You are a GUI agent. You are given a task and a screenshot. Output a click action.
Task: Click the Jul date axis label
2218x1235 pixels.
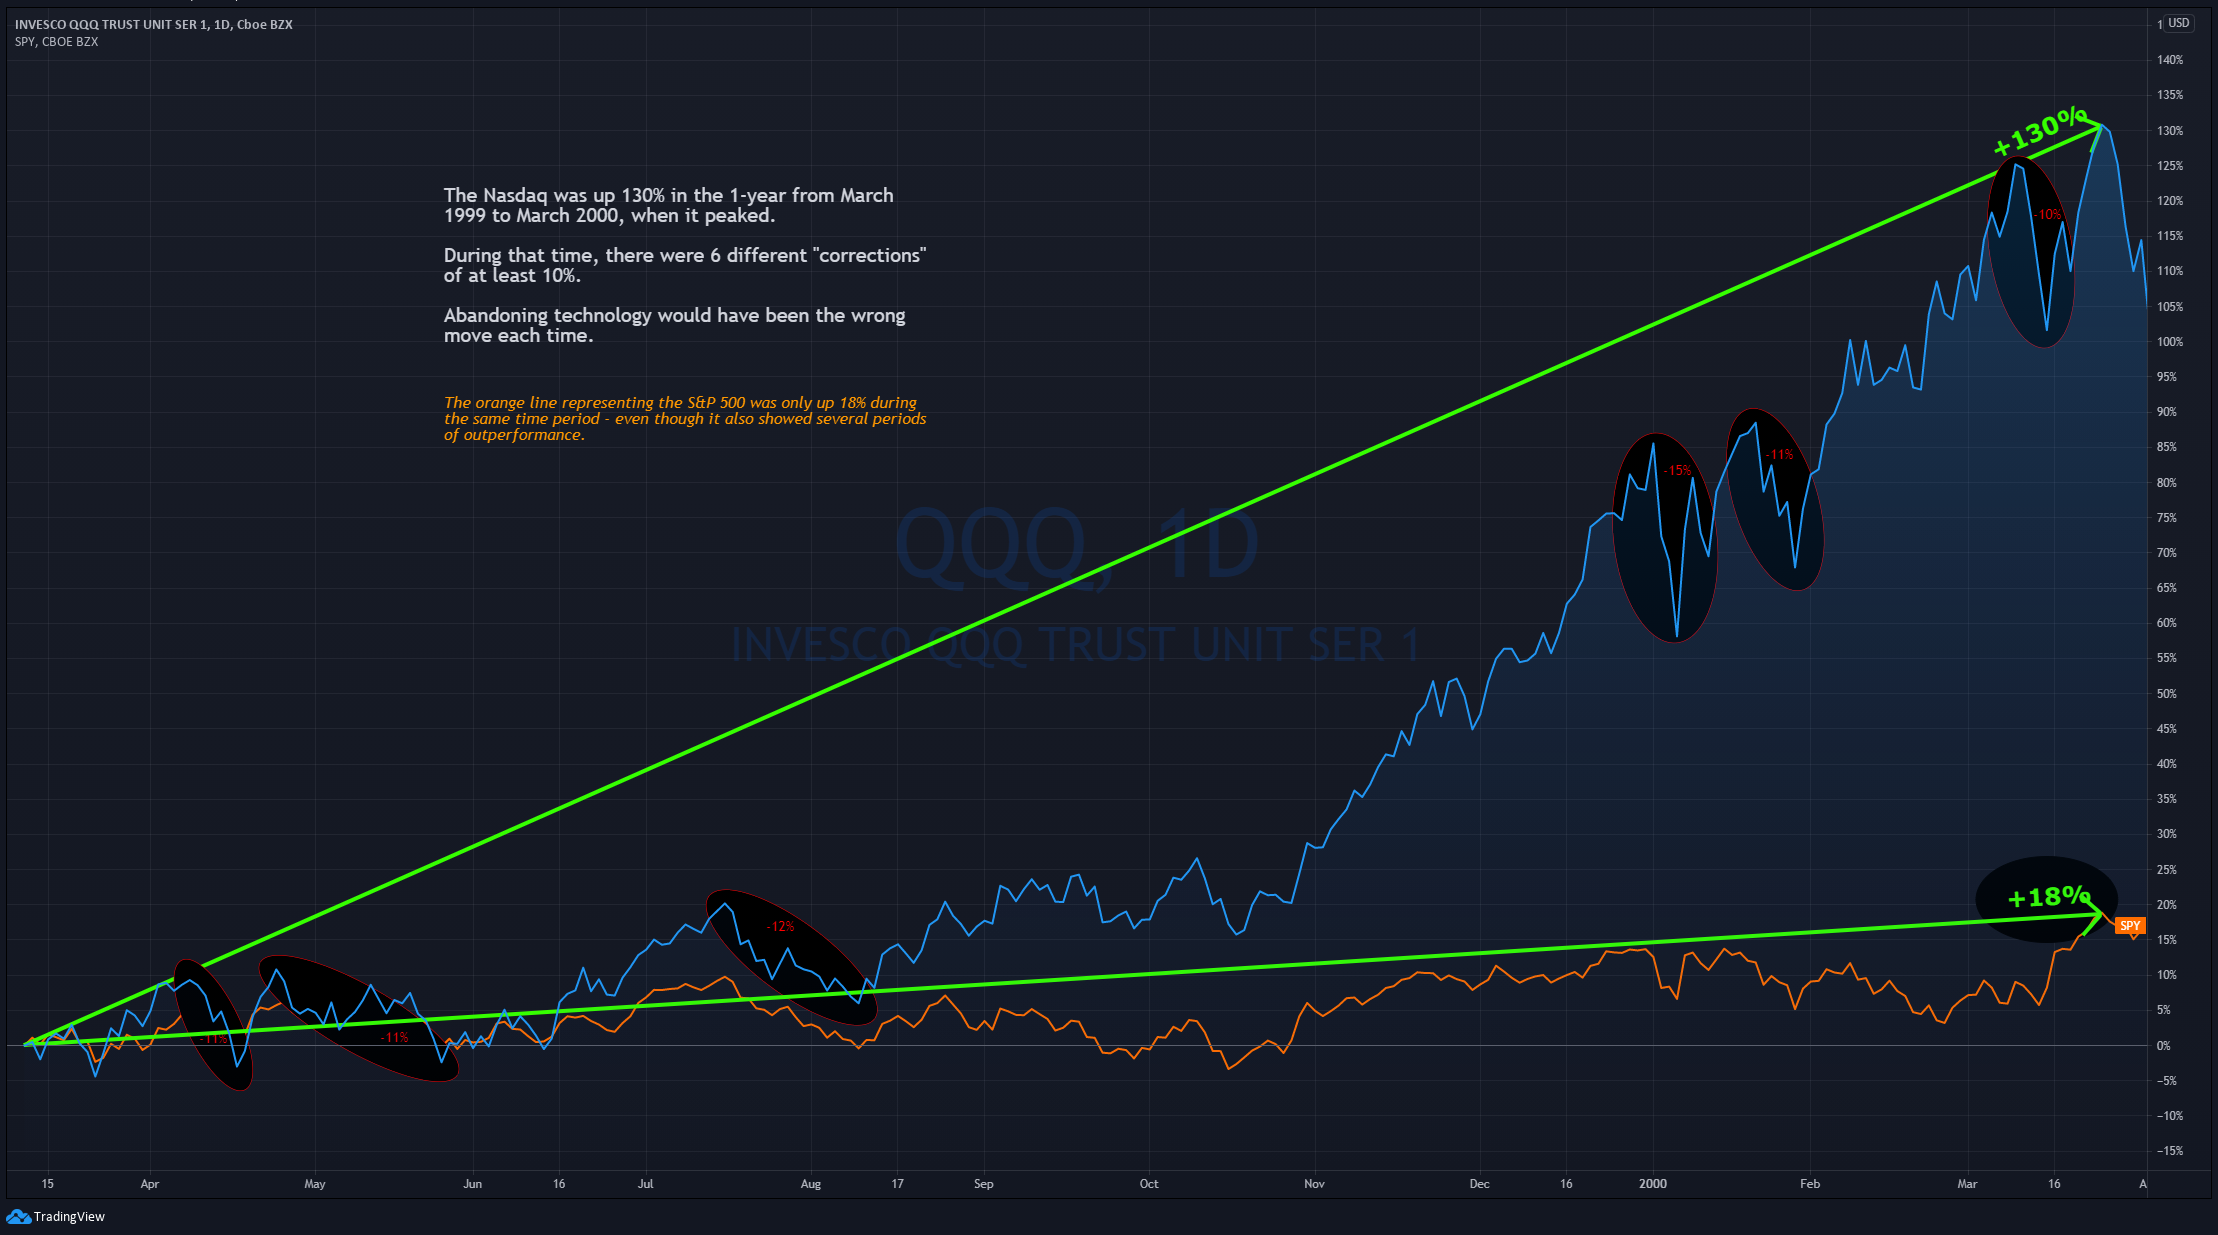pyautogui.click(x=646, y=1184)
